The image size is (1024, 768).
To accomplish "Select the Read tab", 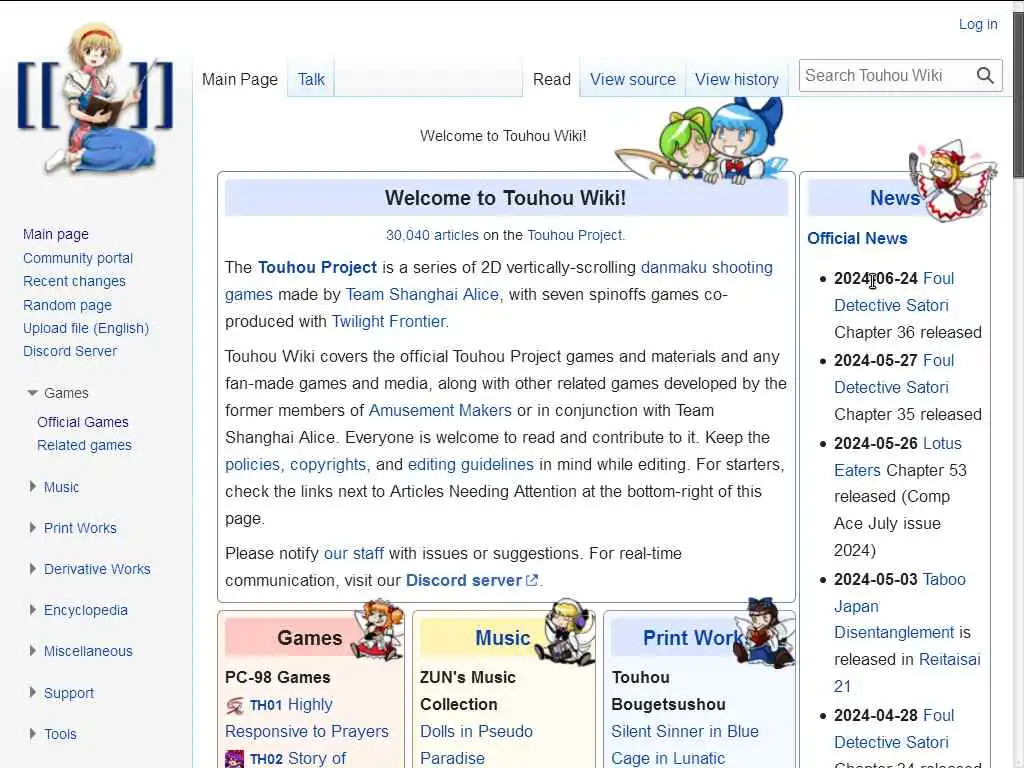I will (552, 79).
